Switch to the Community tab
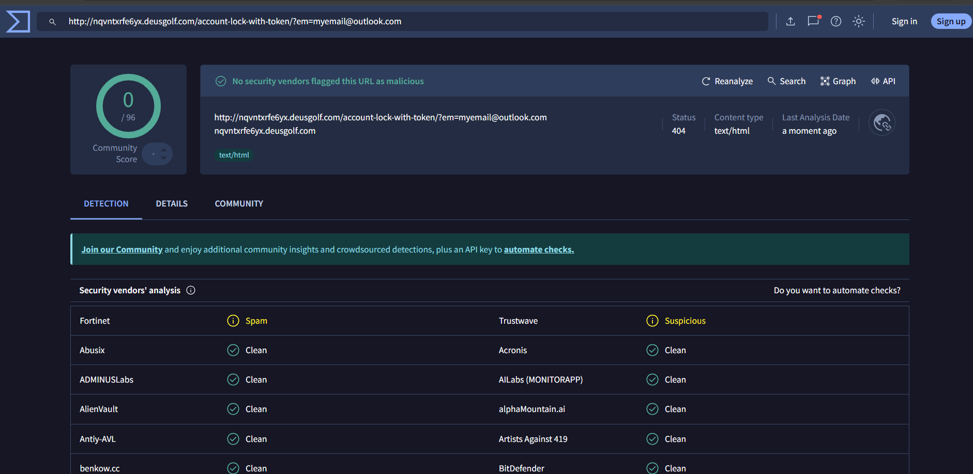Image resolution: width=973 pixels, height=474 pixels. coord(239,204)
